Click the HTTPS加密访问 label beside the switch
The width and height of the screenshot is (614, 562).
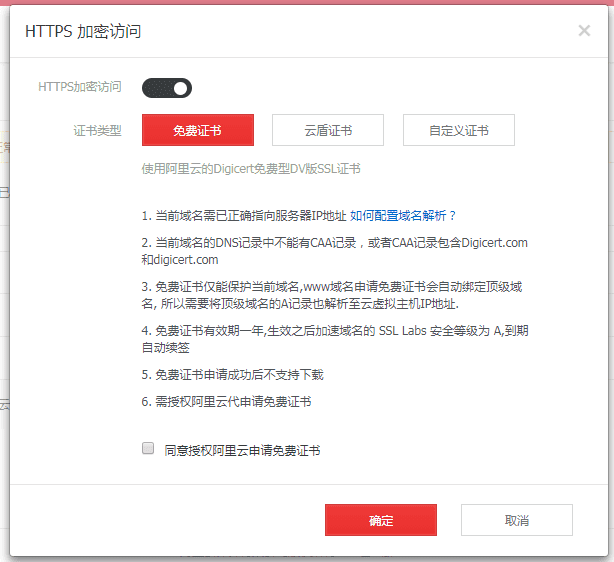80,87
